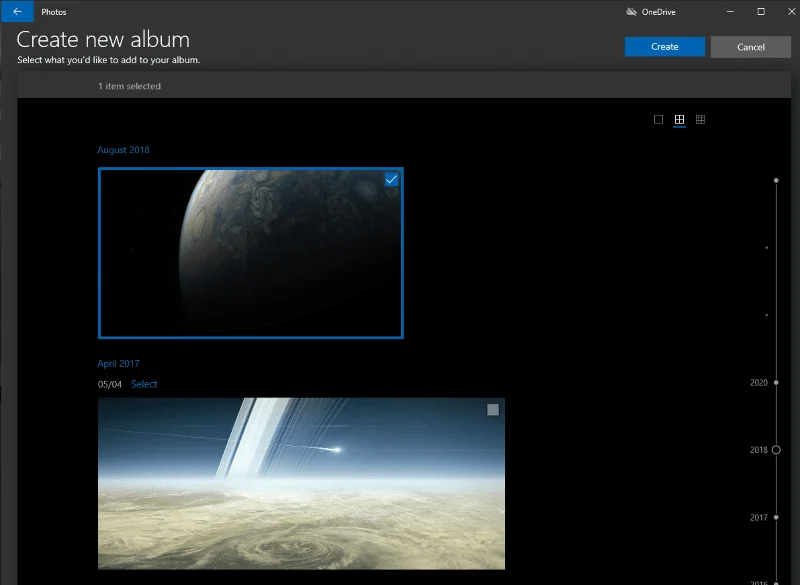
Task: Click the 05/04 date label
Action: (x=110, y=385)
